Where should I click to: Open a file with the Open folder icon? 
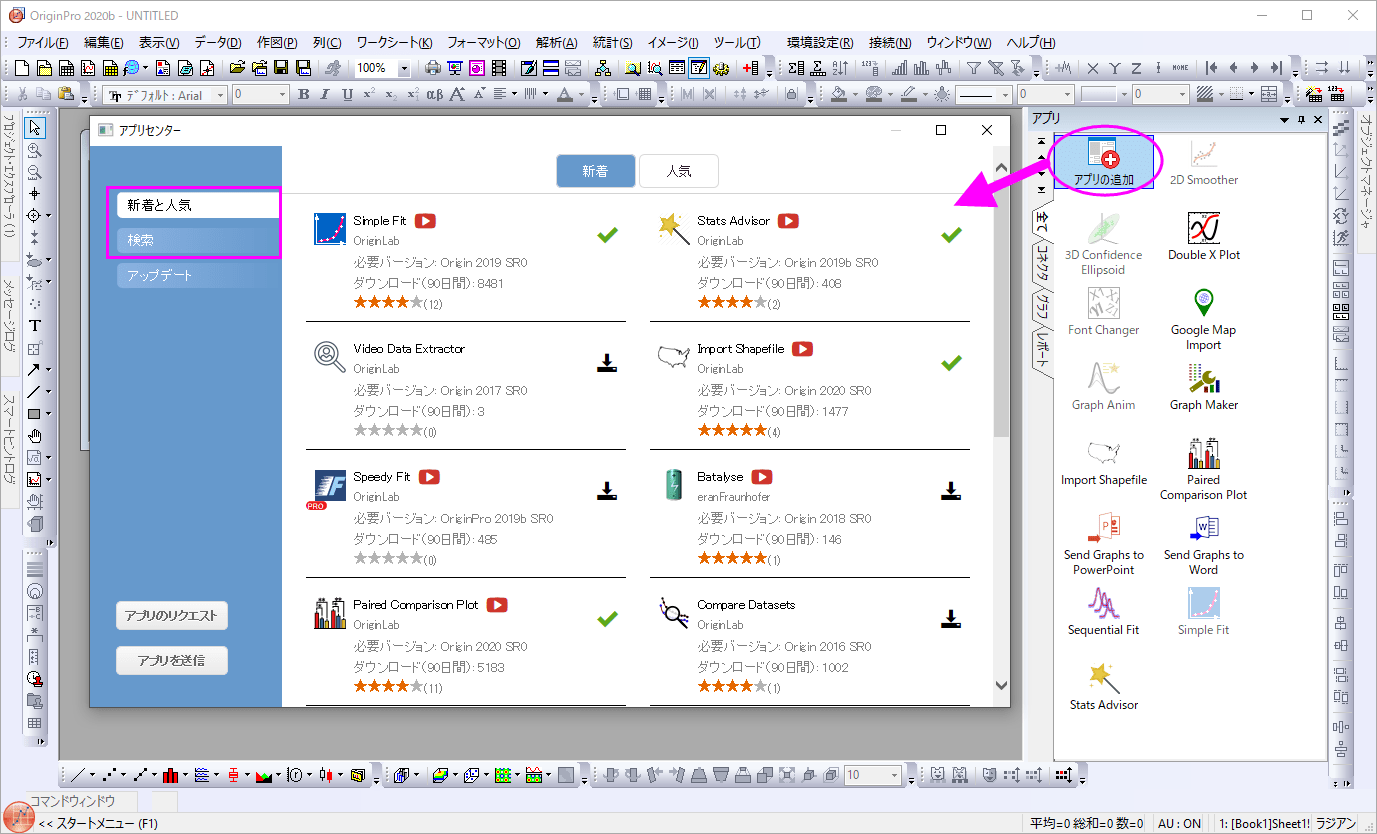[237, 68]
